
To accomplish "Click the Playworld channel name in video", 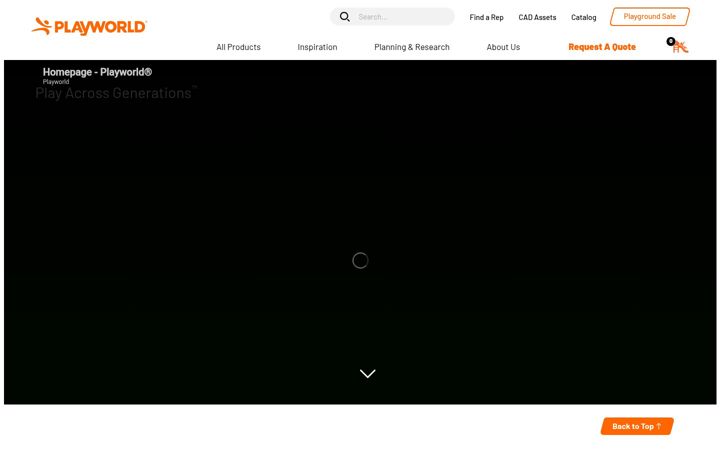I will coord(56,82).
